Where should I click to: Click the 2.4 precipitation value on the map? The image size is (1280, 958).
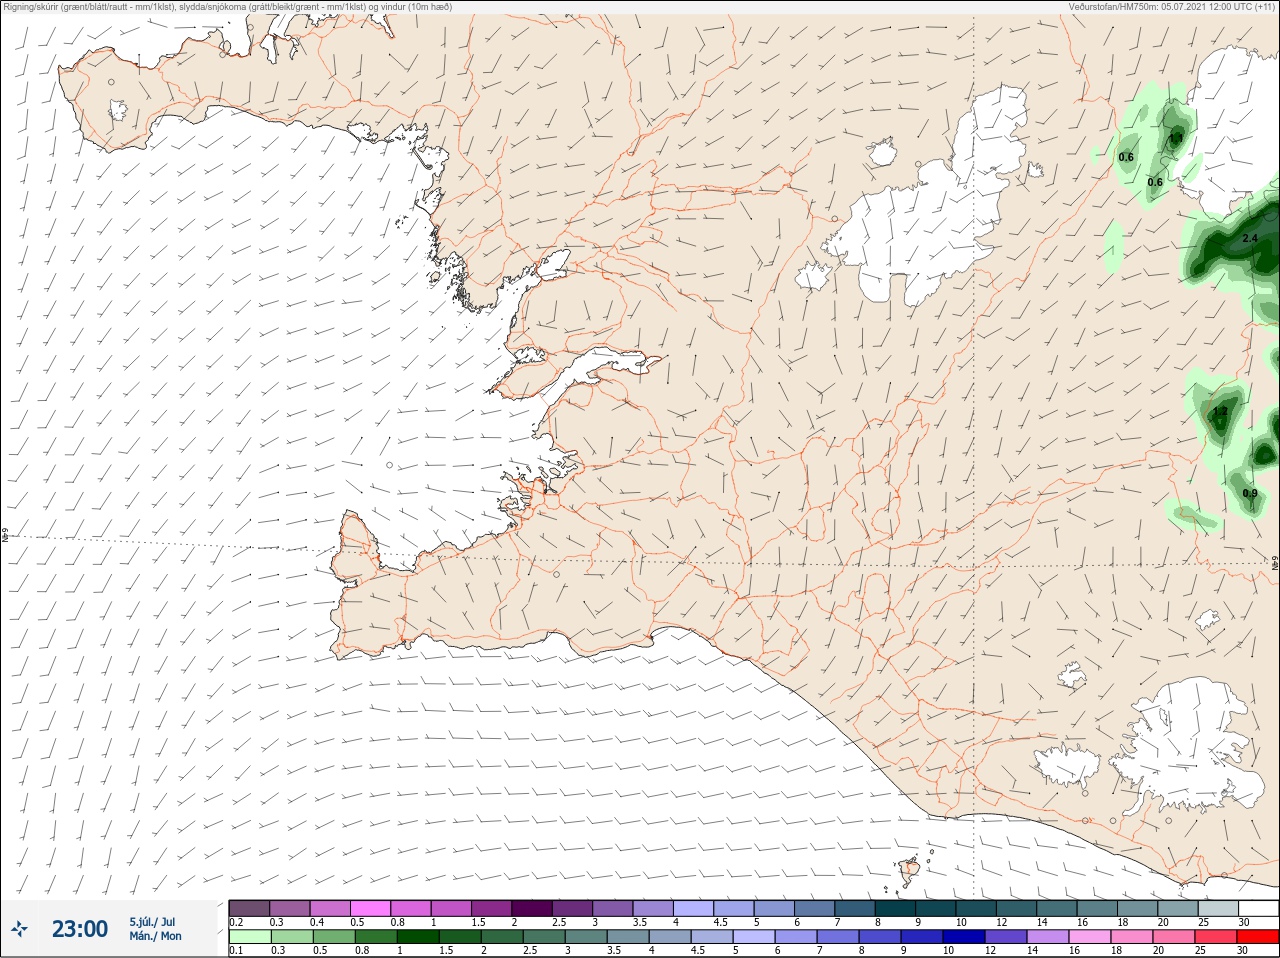point(1249,239)
